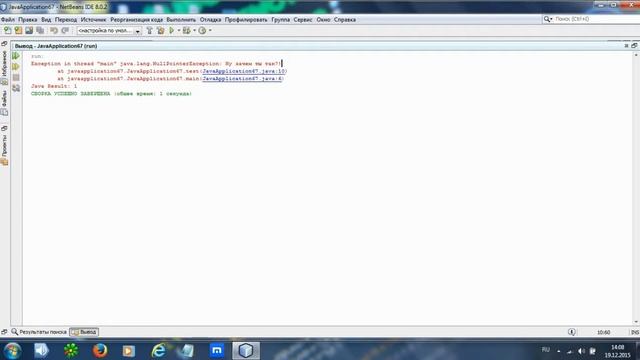
Task: Click the Debug Project toolbar icon
Action: coord(187,31)
